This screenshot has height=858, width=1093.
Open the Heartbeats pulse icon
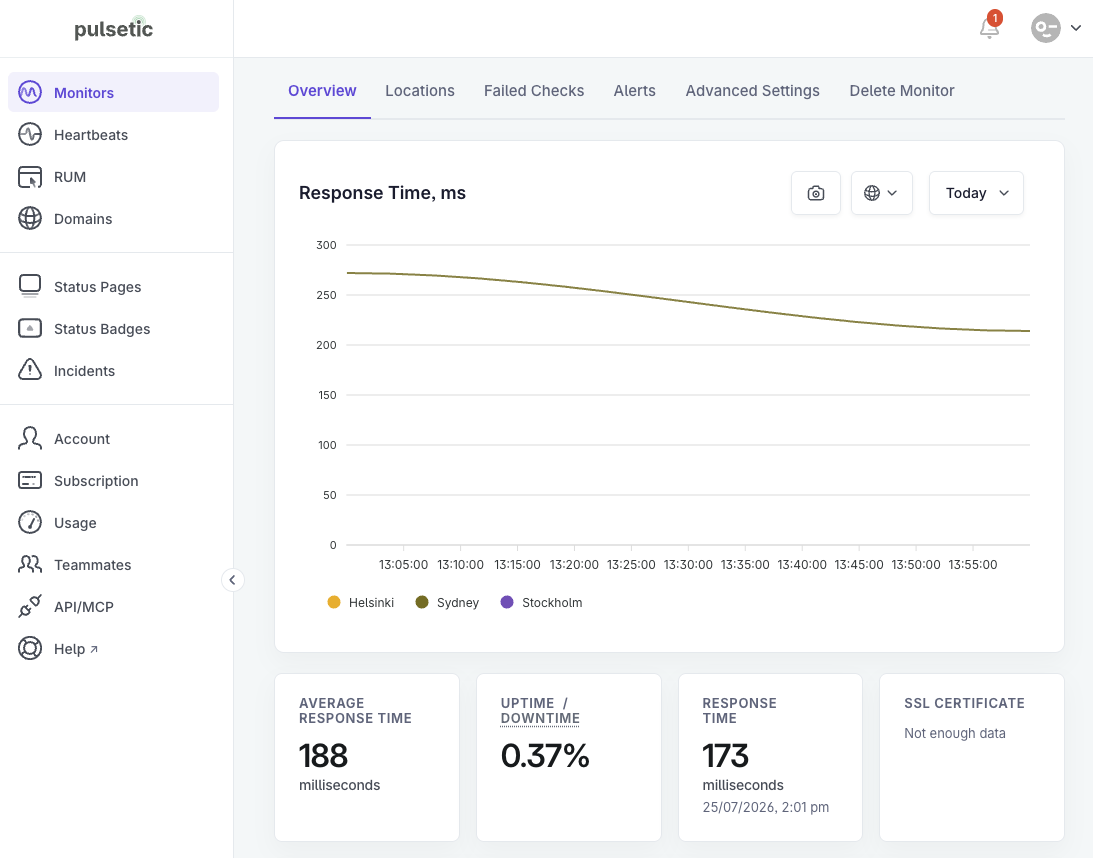click(x=30, y=135)
